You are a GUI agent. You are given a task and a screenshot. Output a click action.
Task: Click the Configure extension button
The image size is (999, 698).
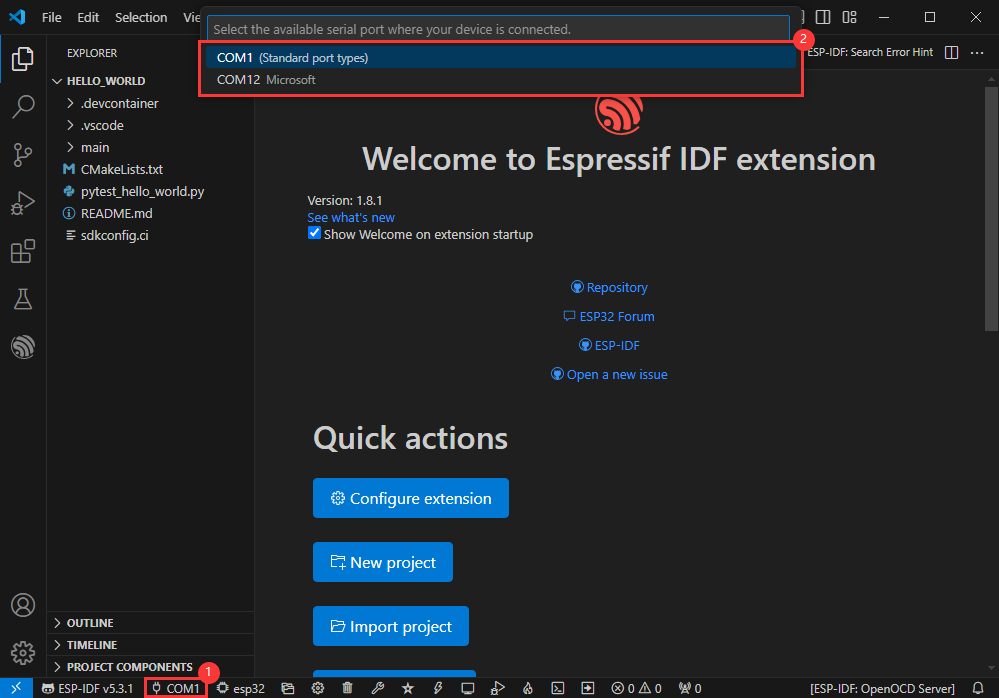tap(410, 498)
